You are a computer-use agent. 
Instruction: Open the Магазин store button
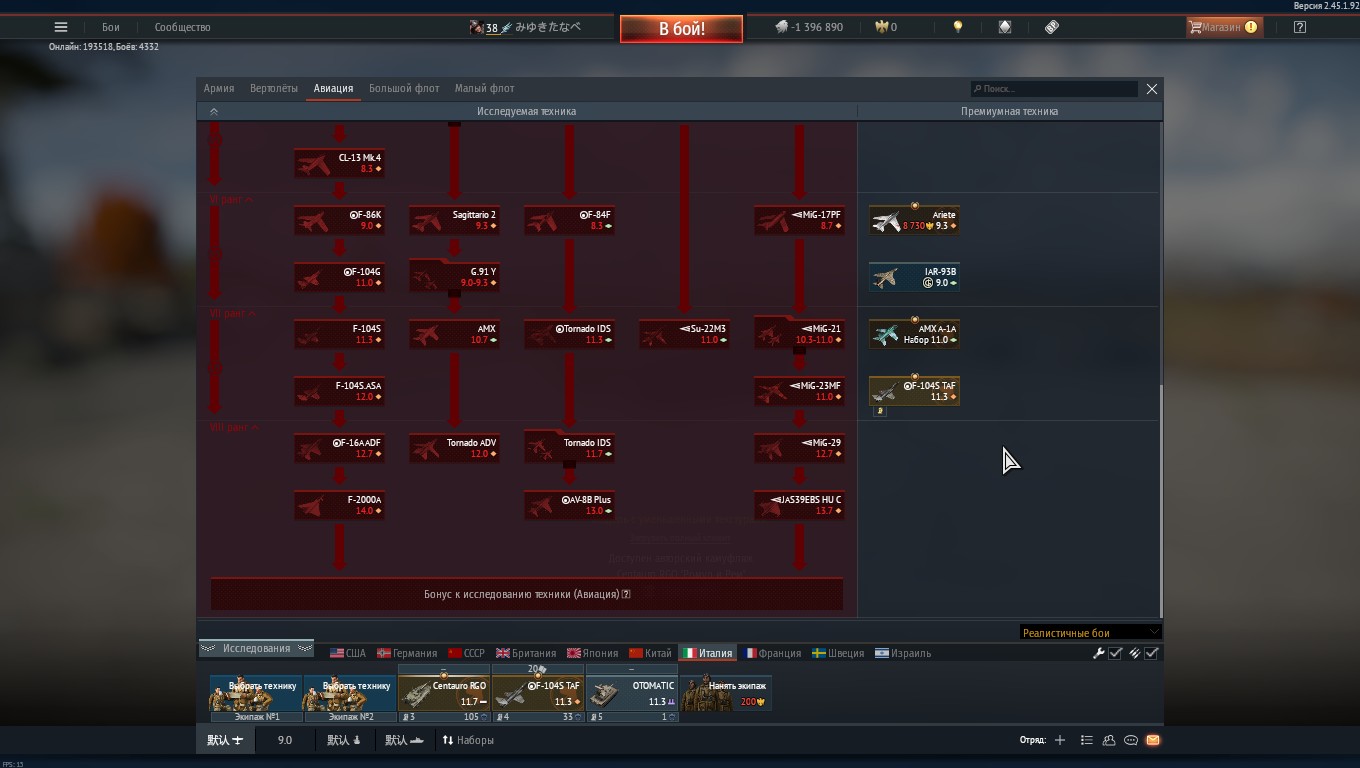[x=1223, y=27]
